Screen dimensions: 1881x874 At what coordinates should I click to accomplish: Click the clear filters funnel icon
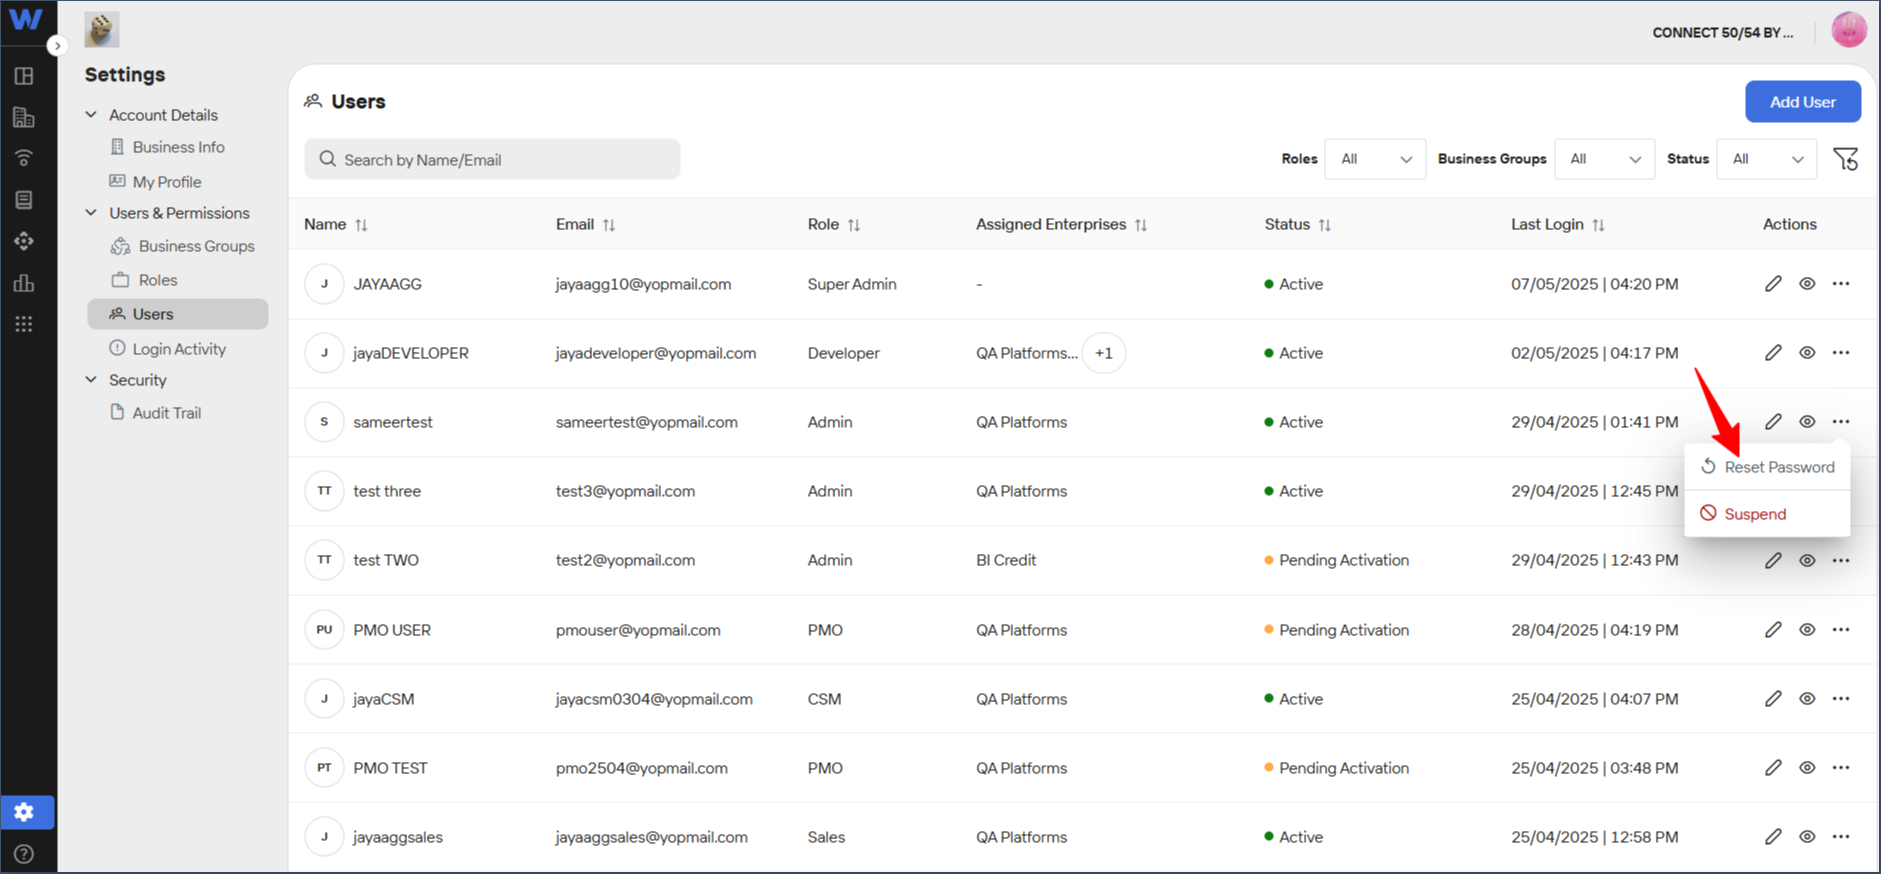[x=1846, y=159]
